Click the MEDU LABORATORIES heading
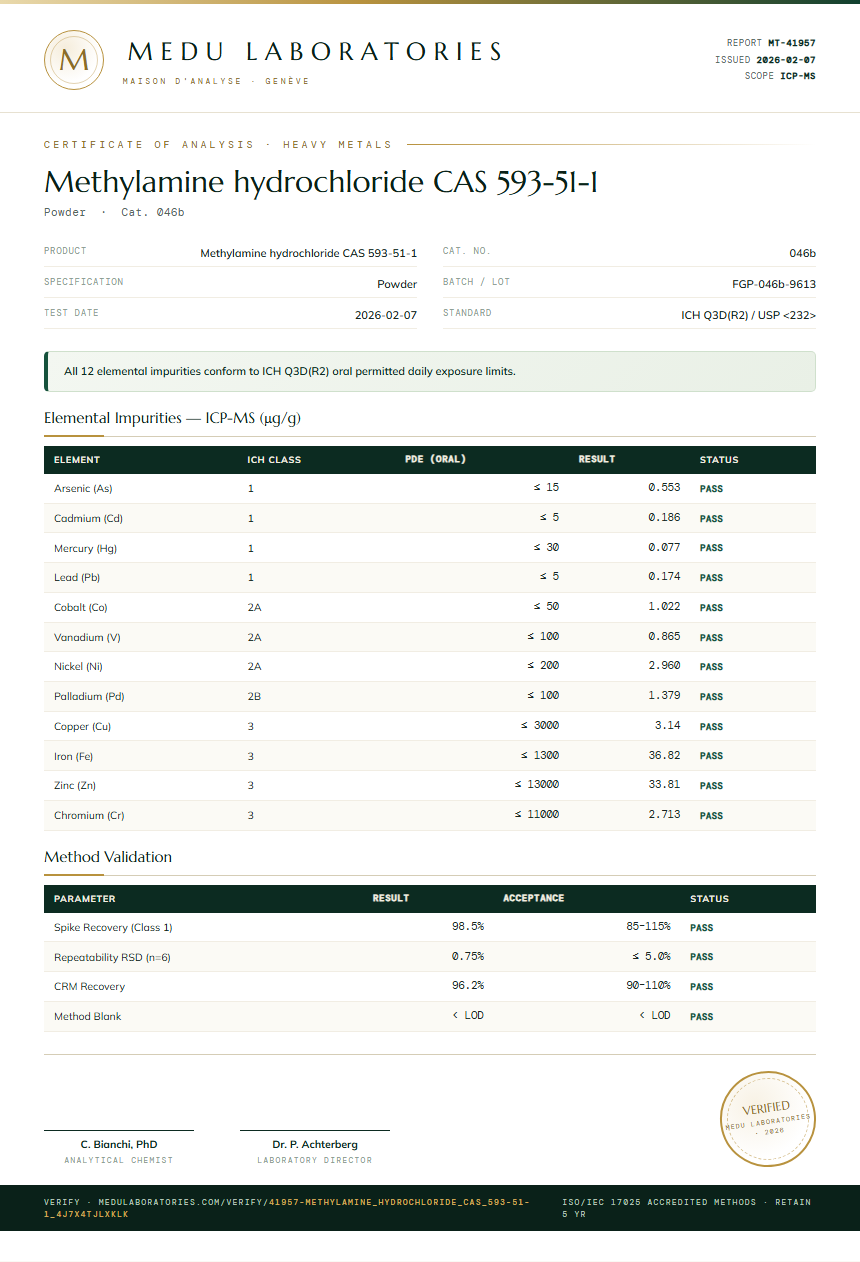This screenshot has height=1262, width=860. (315, 52)
